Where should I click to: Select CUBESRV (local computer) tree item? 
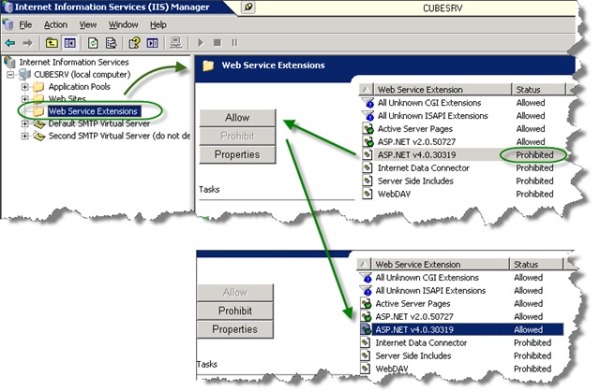tap(82, 74)
